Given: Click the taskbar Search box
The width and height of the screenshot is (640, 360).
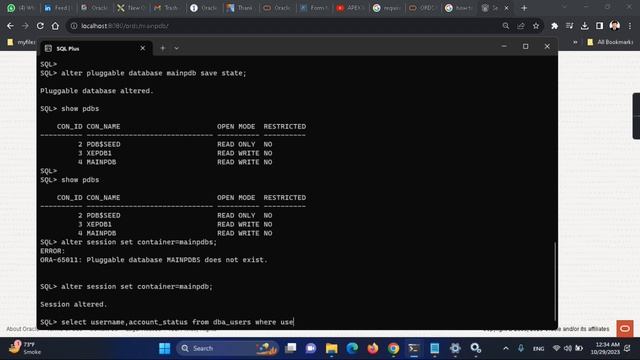Looking at the screenshot, I should [228, 348].
